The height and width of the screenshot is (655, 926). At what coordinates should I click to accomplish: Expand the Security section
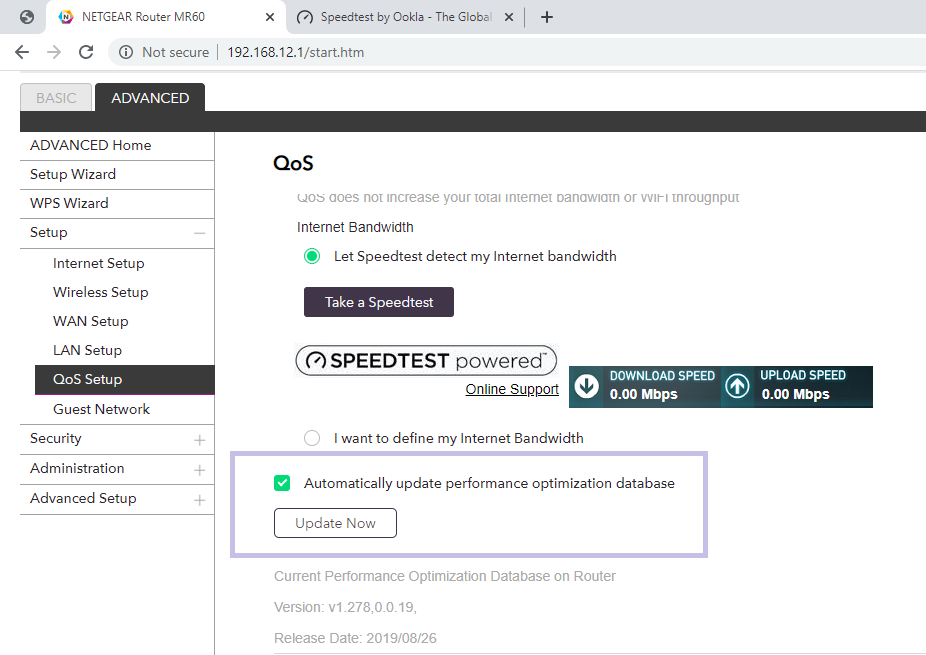tap(200, 440)
